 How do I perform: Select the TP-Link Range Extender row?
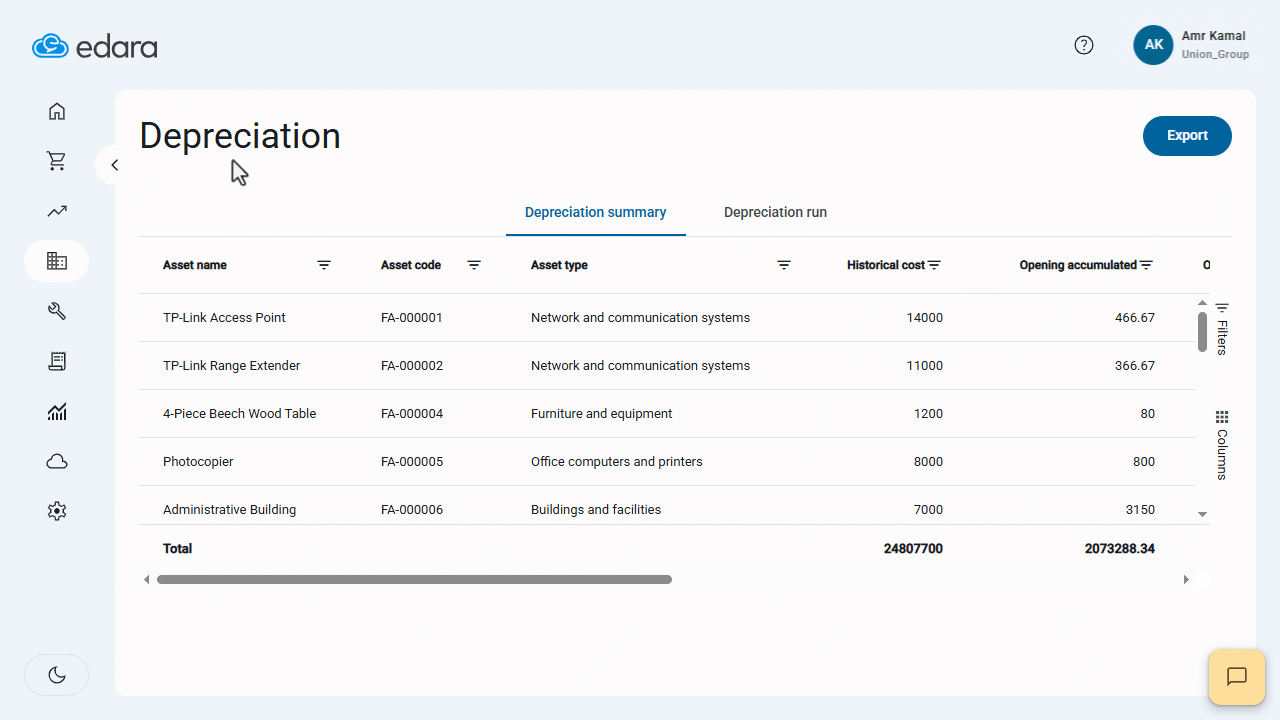coord(667,366)
